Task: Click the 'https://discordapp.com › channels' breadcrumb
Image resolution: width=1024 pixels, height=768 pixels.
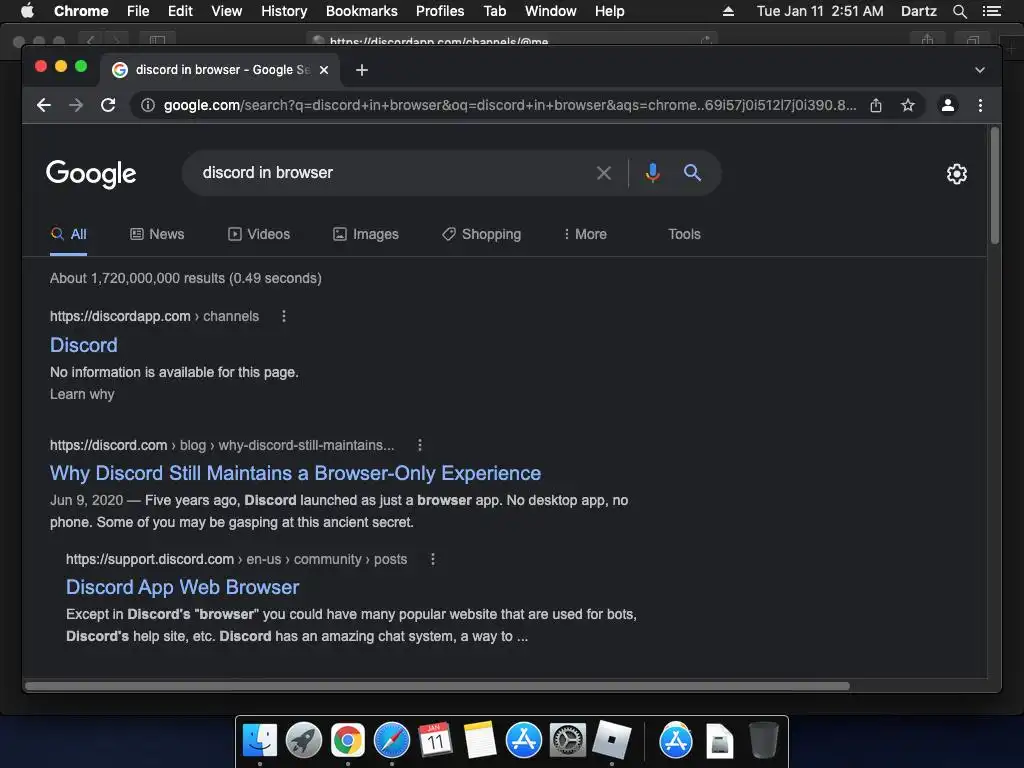Action: point(154,316)
